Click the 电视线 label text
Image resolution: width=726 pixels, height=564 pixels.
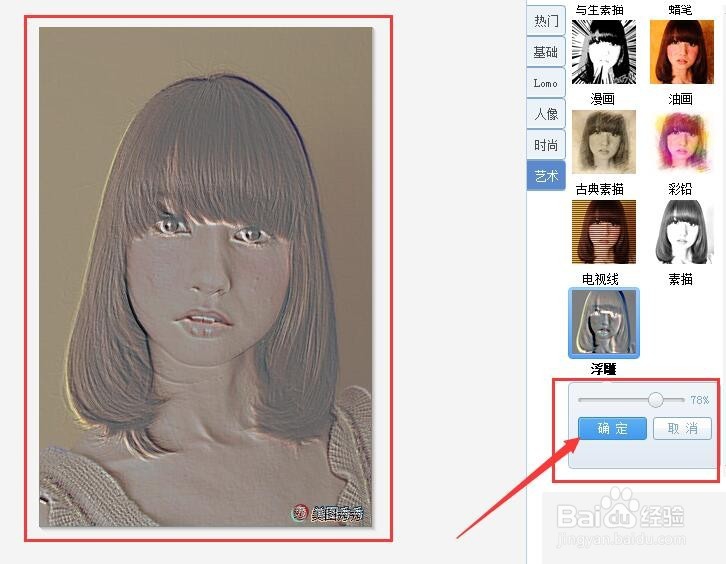click(x=601, y=279)
